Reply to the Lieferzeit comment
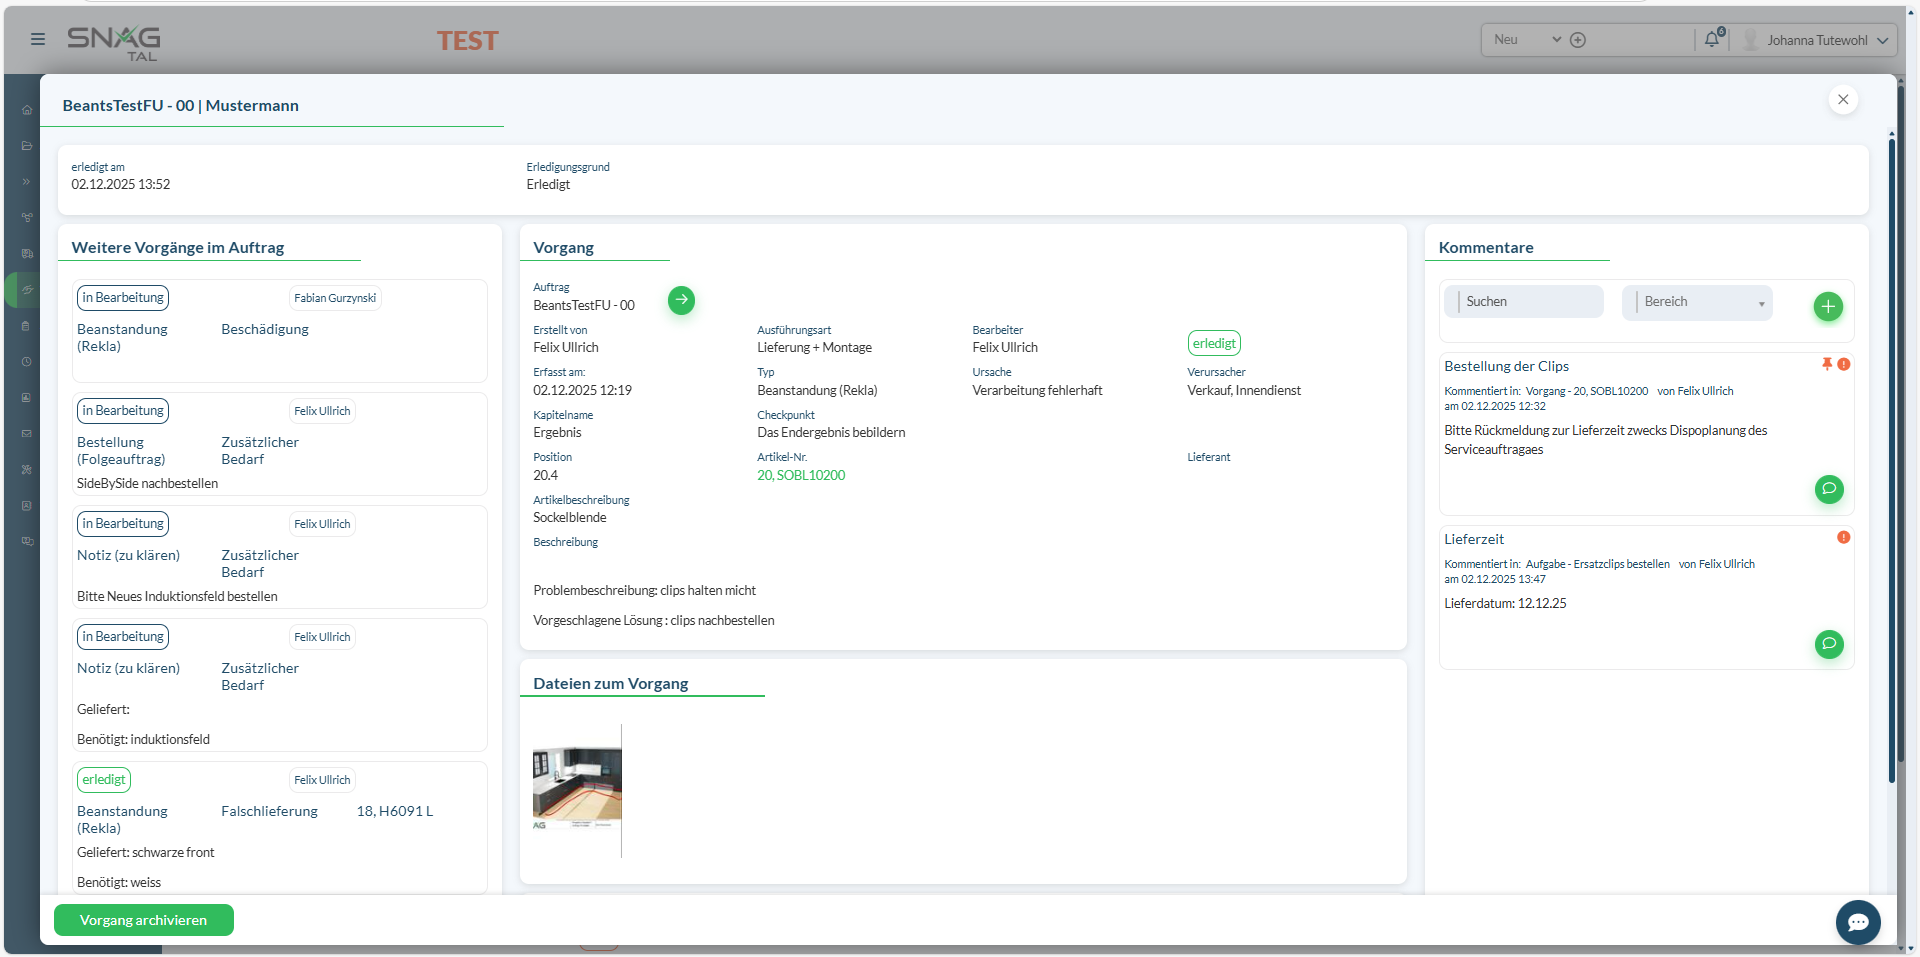The width and height of the screenshot is (1920, 957). coord(1828,644)
